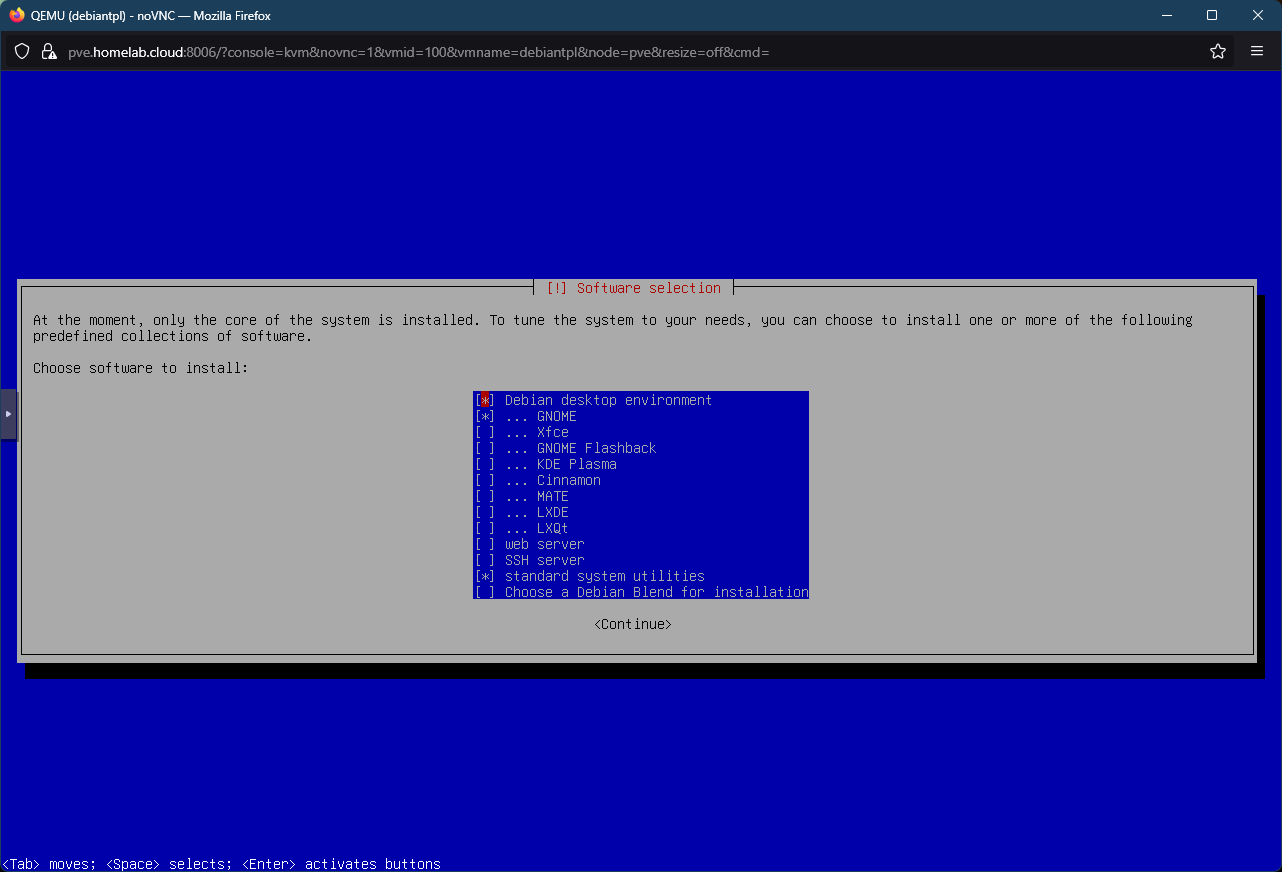
Task: Click the site security padlock icon
Action: pos(48,51)
